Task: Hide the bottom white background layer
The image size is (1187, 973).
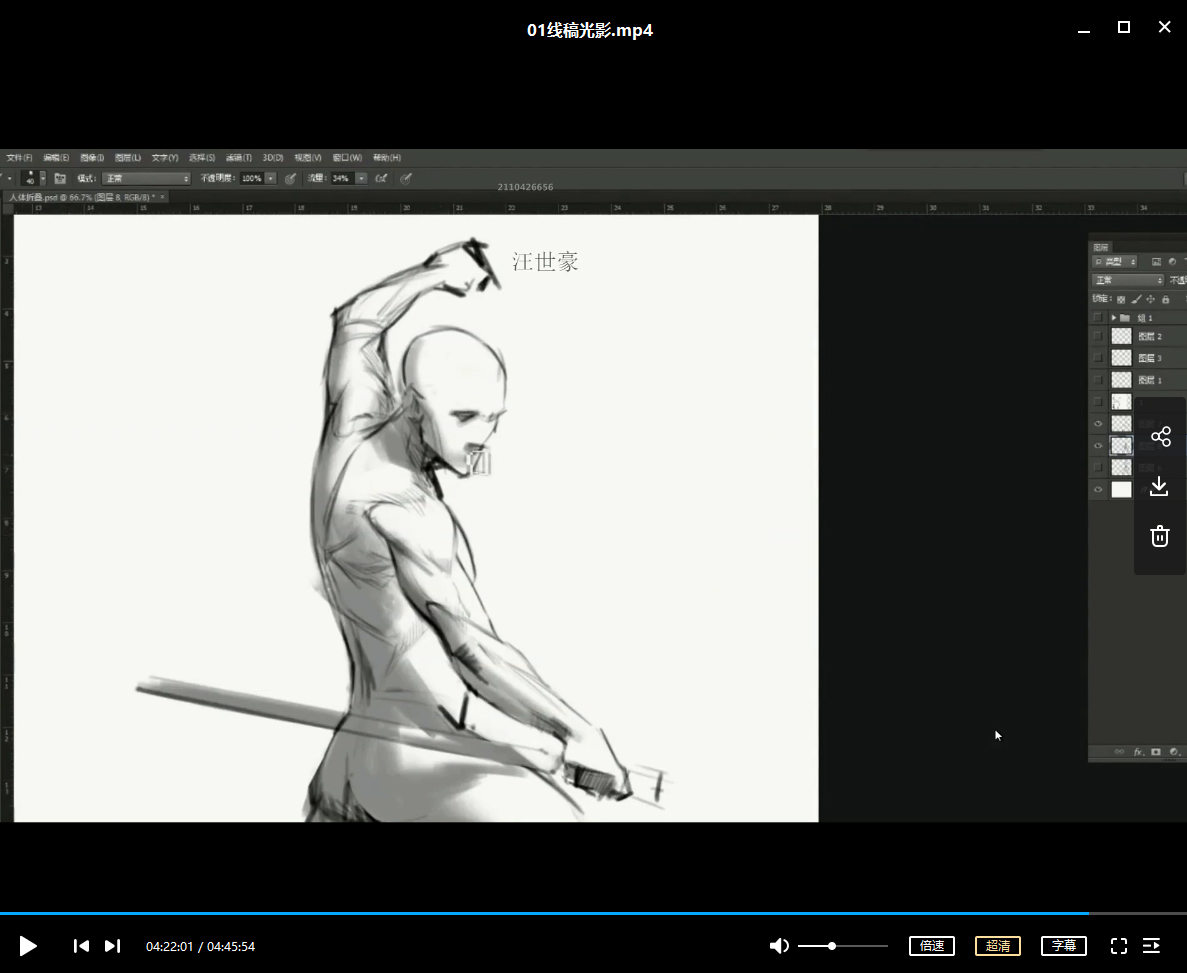Action: tap(1098, 490)
